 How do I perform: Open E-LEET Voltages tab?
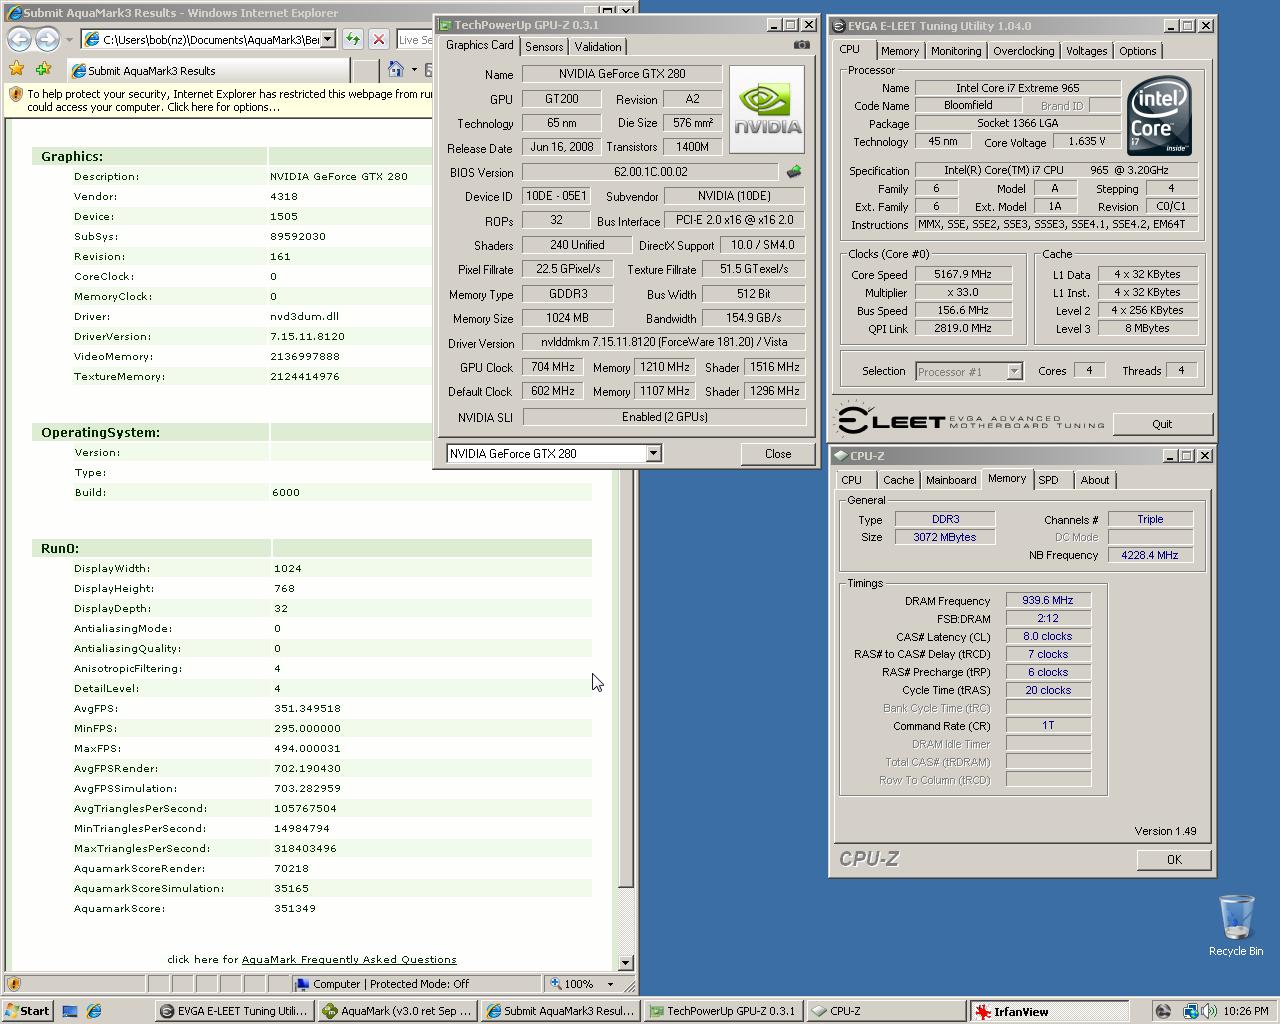click(x=1086, y=51)
